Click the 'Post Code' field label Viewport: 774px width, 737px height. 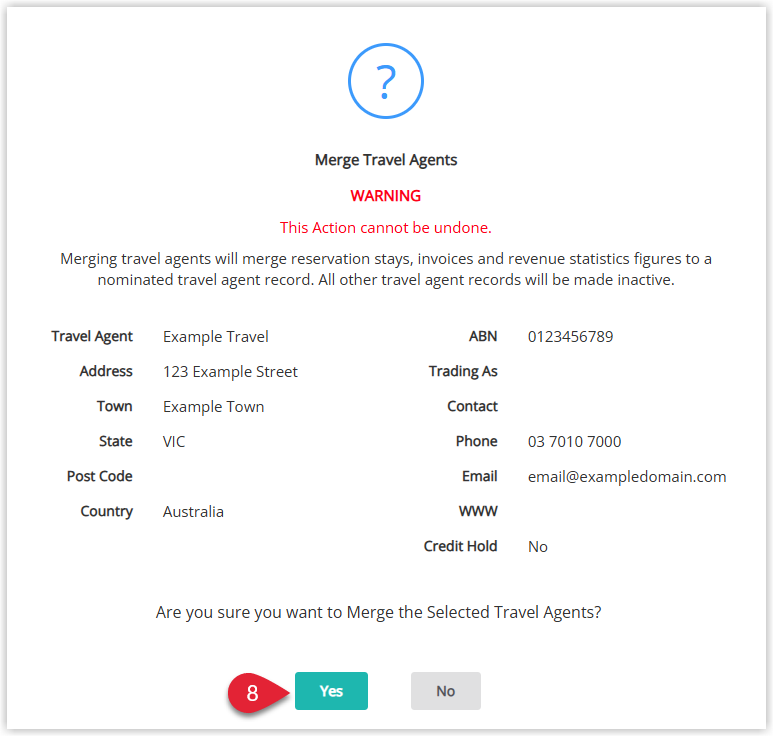coord(100,476)
